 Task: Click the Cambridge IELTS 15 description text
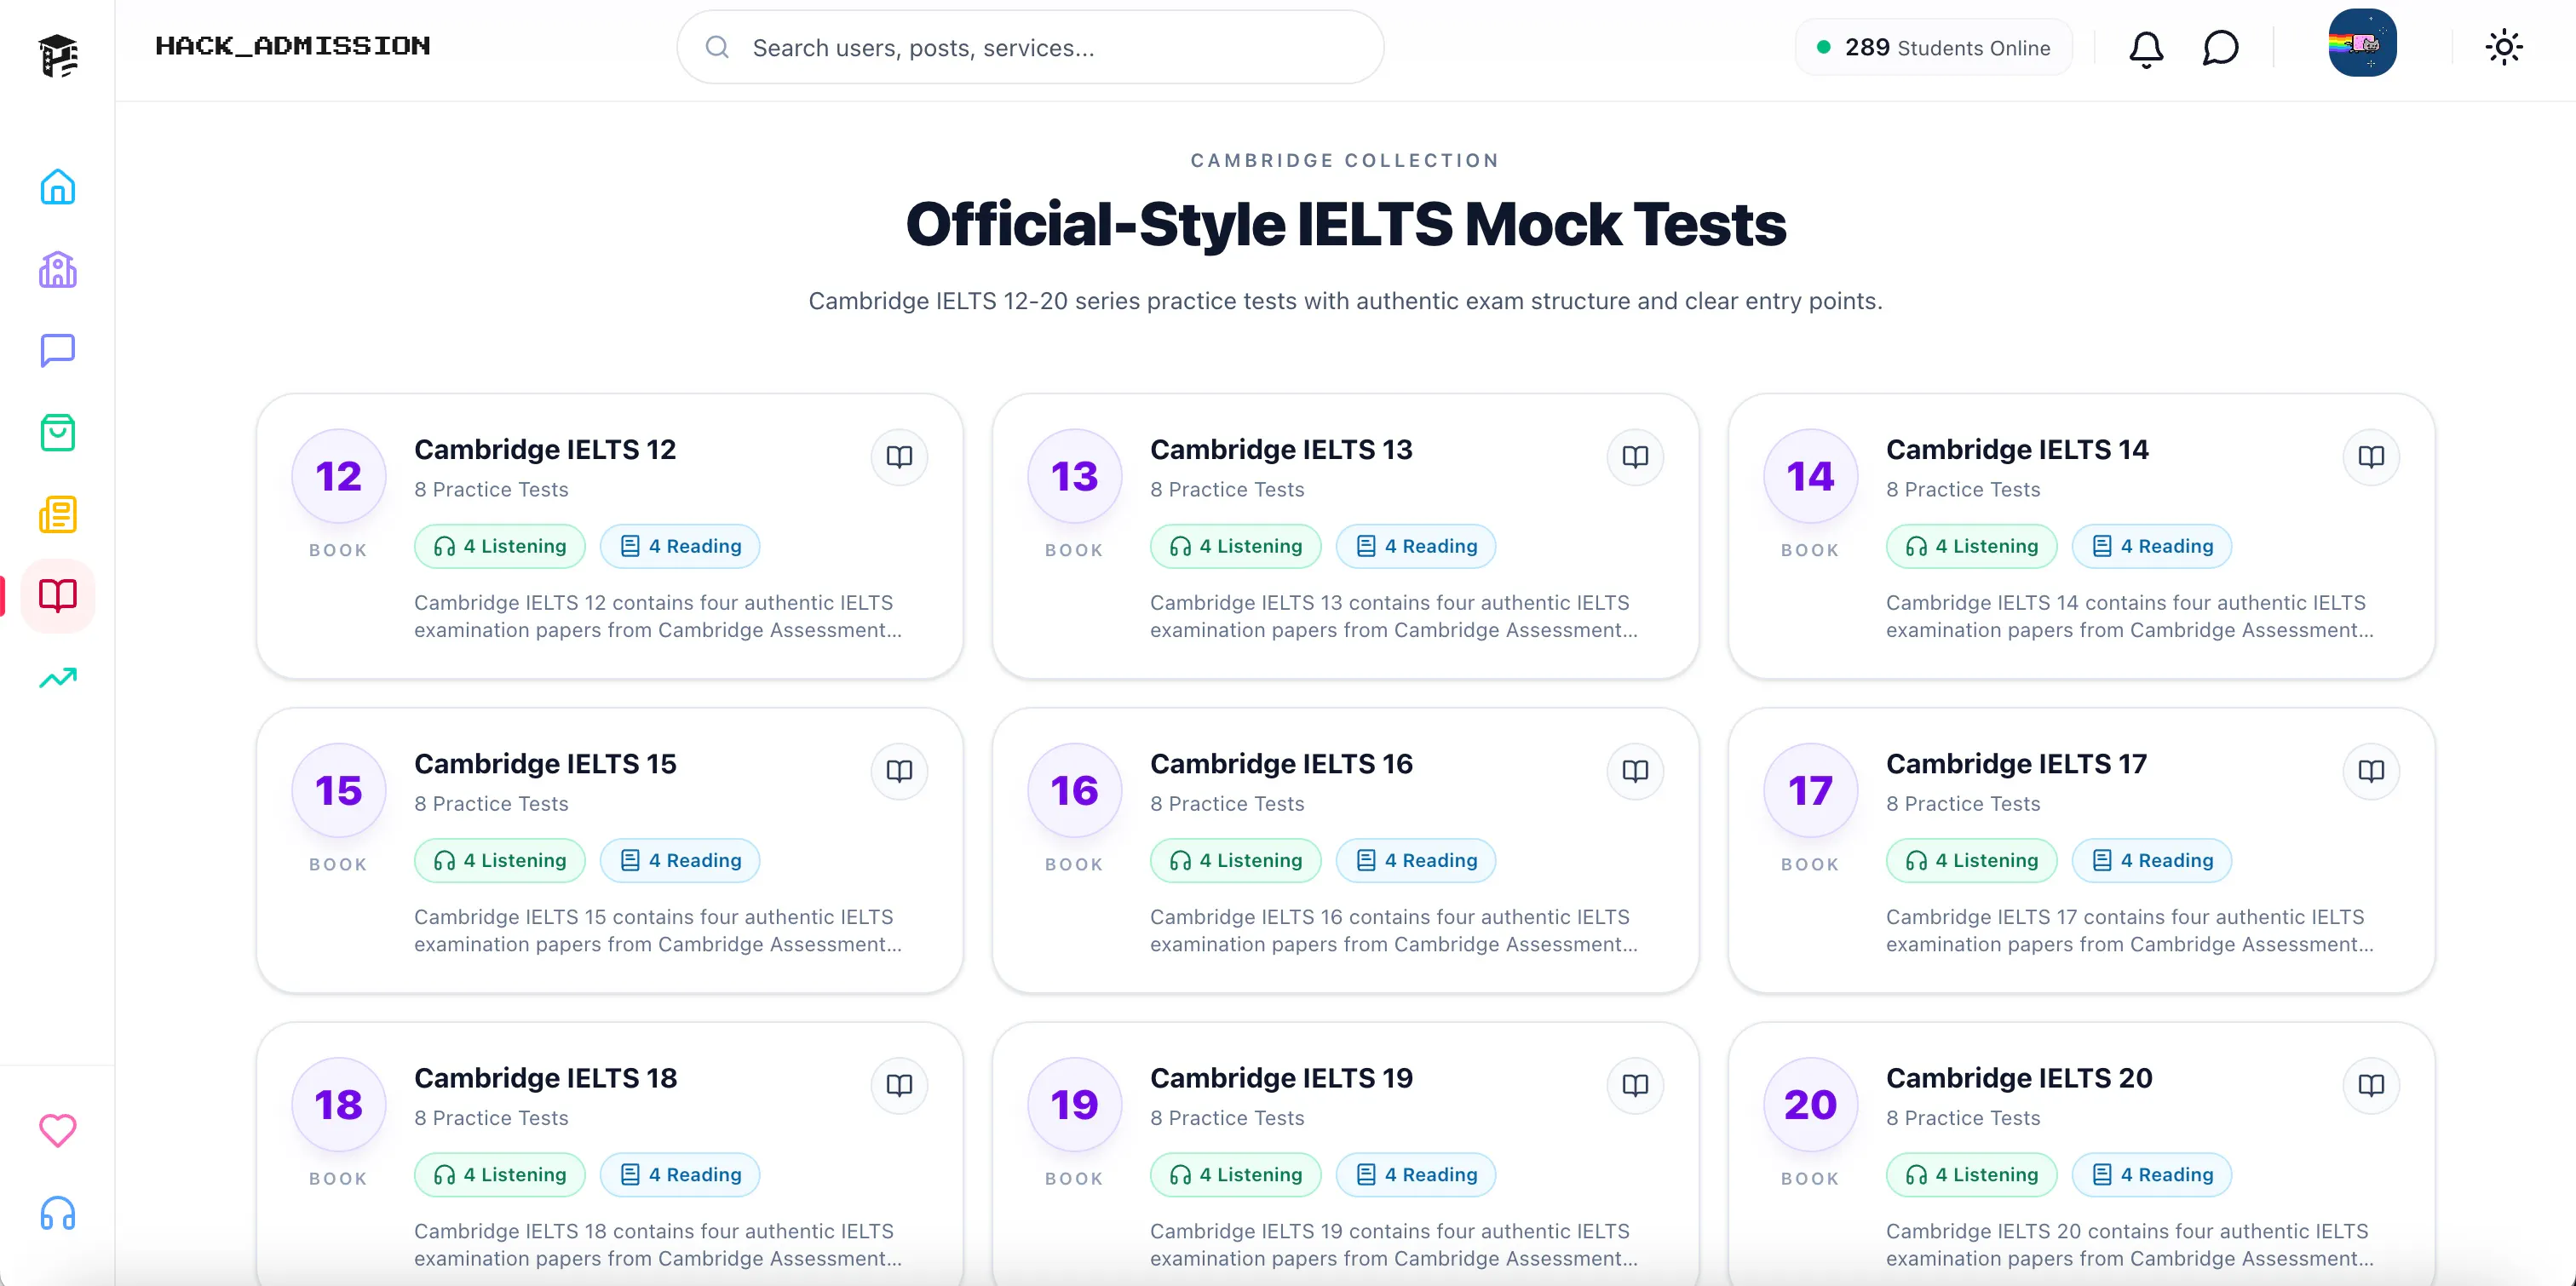tap(658, 931)
